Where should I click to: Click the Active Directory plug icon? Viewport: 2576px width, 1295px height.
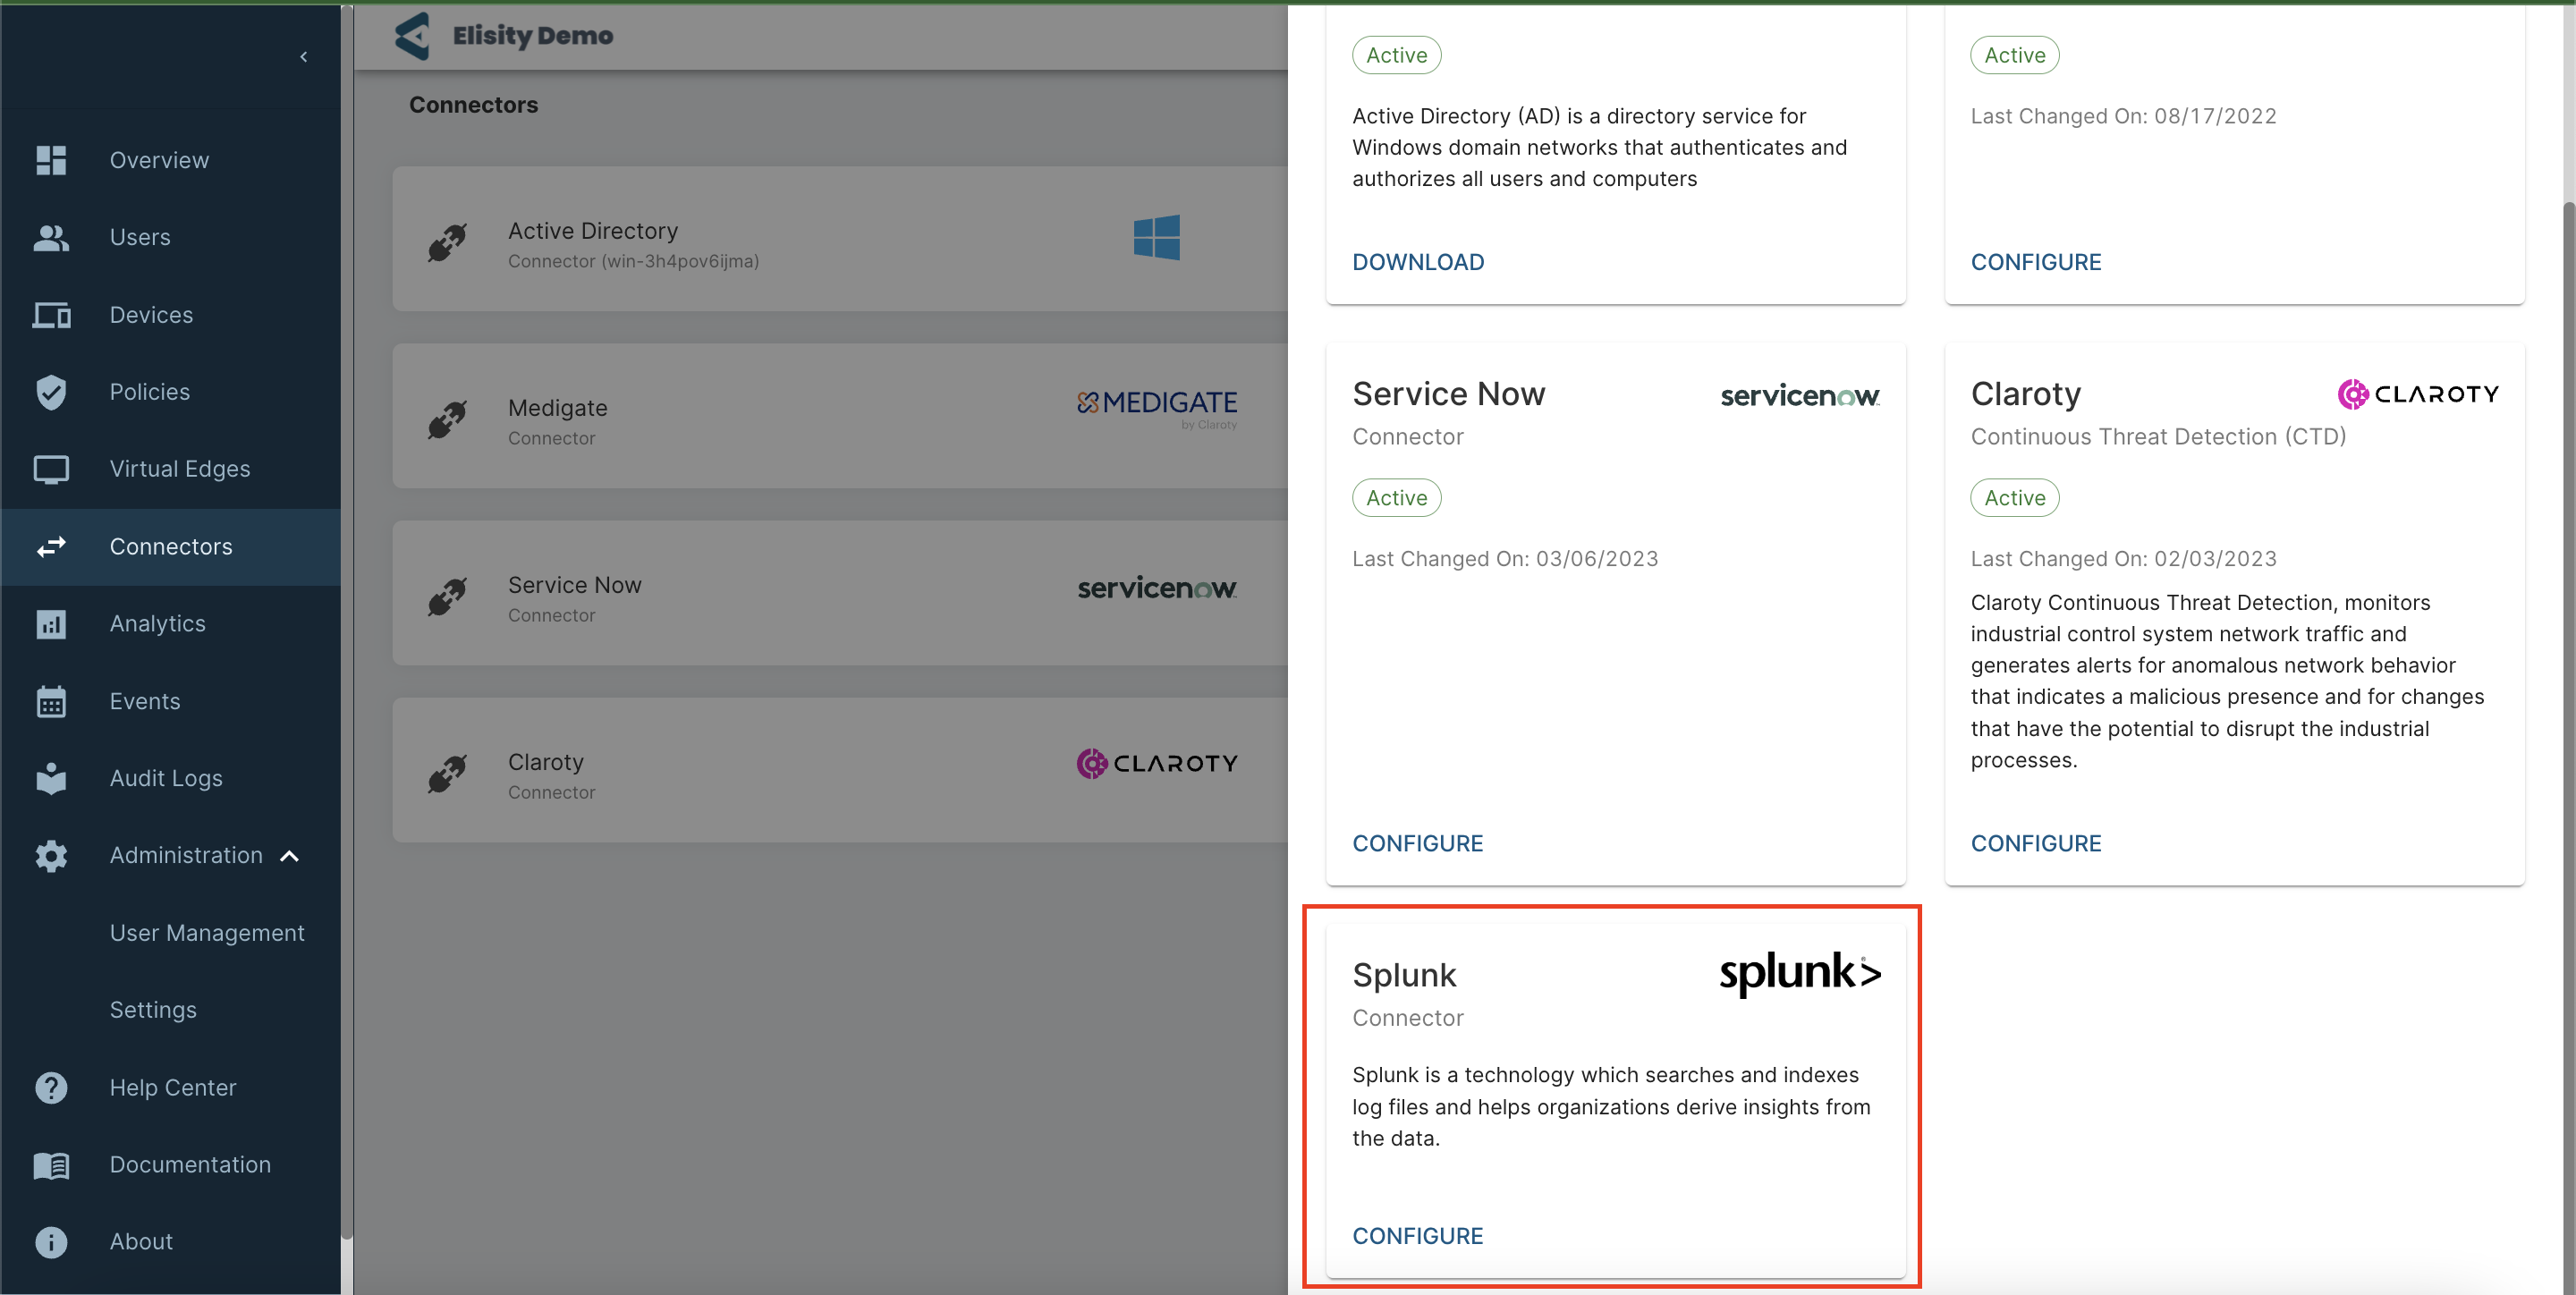tap(447, 243)
